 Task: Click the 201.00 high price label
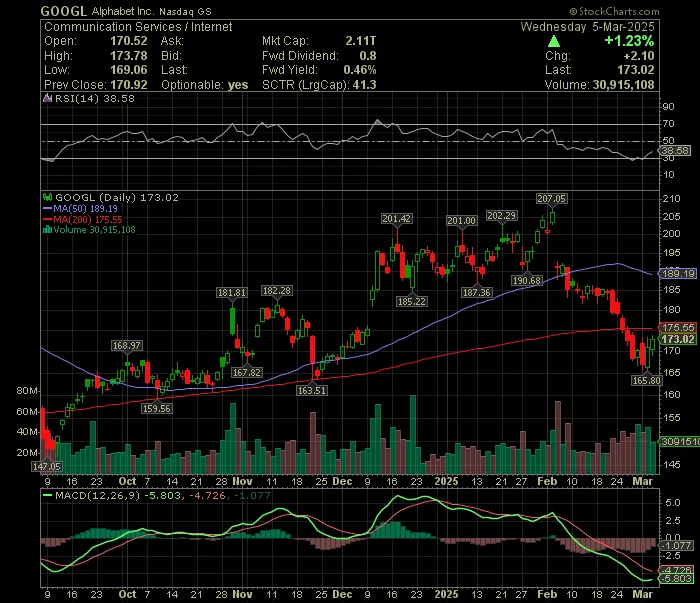pos(462,220)
